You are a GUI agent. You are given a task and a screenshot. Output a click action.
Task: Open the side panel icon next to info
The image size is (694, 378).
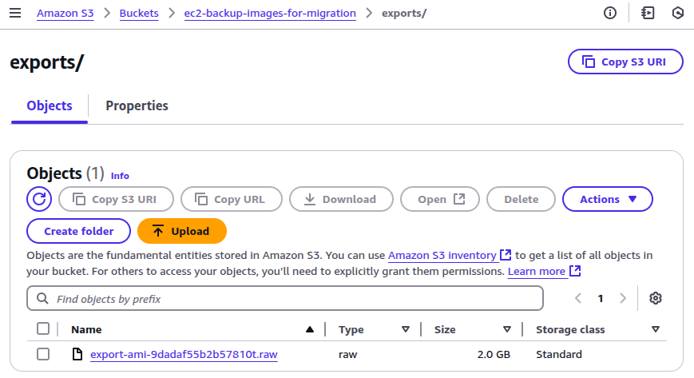648,13
